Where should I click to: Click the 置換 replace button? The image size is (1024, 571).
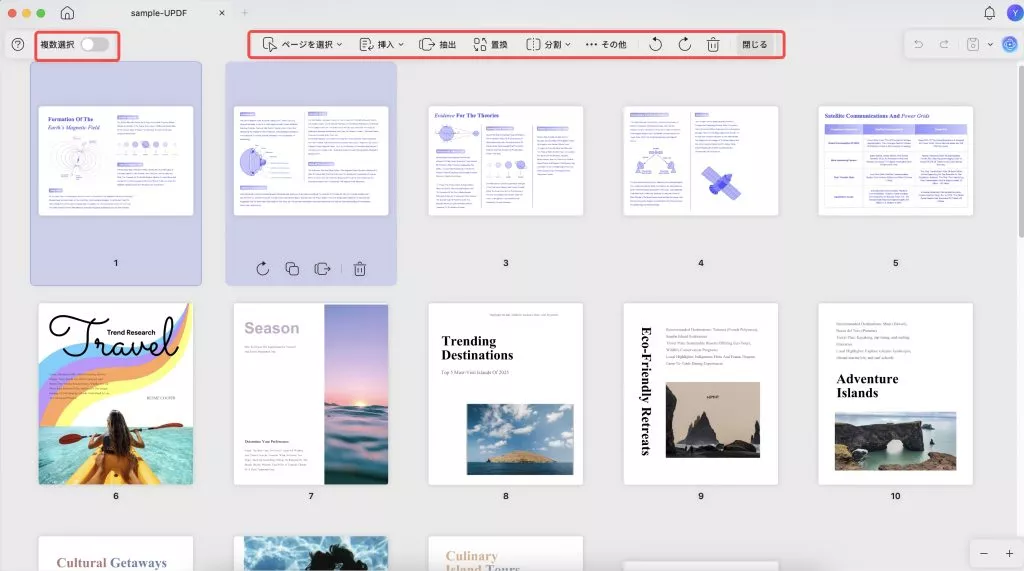tap(490, 44)
